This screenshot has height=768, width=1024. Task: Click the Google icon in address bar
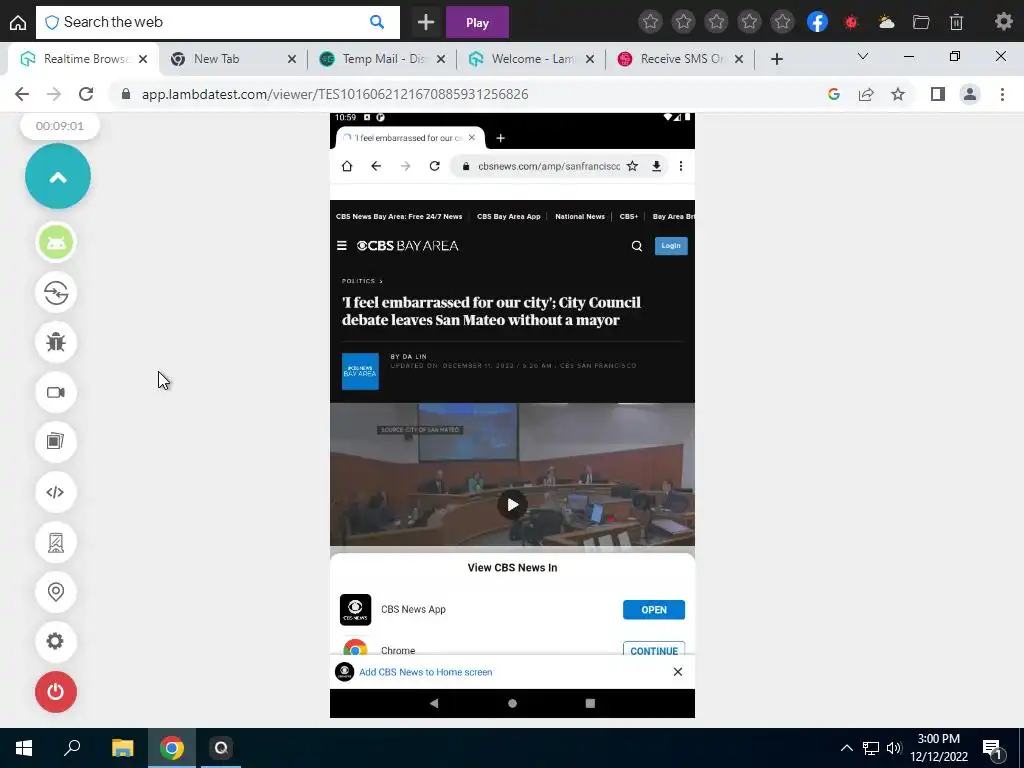tap(833, 94)
